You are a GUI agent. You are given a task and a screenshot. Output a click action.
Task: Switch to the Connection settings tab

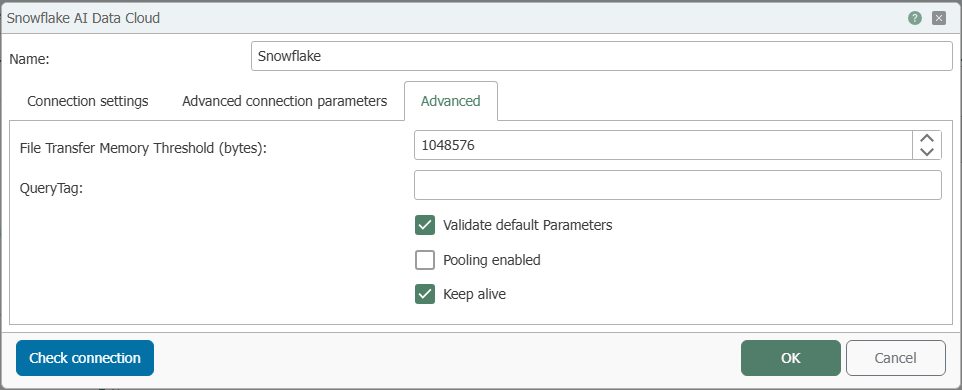88,101
